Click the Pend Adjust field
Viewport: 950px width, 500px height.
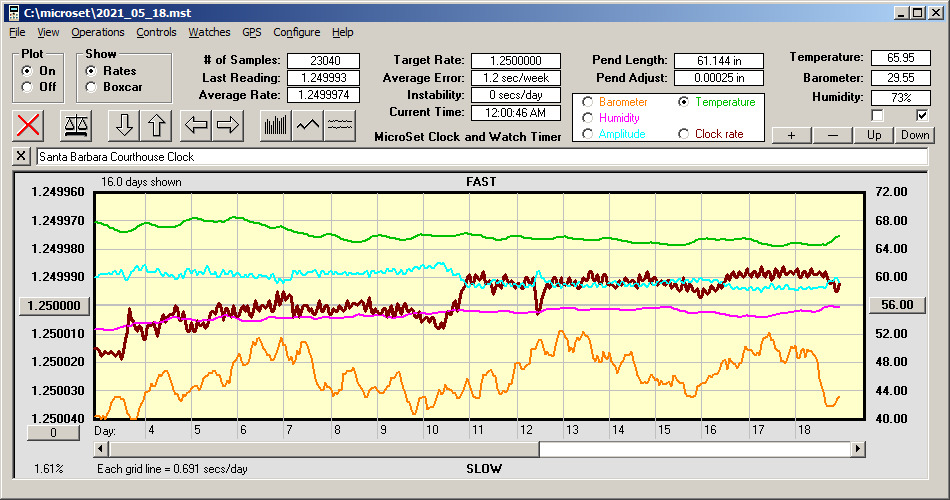coord(719,78)
